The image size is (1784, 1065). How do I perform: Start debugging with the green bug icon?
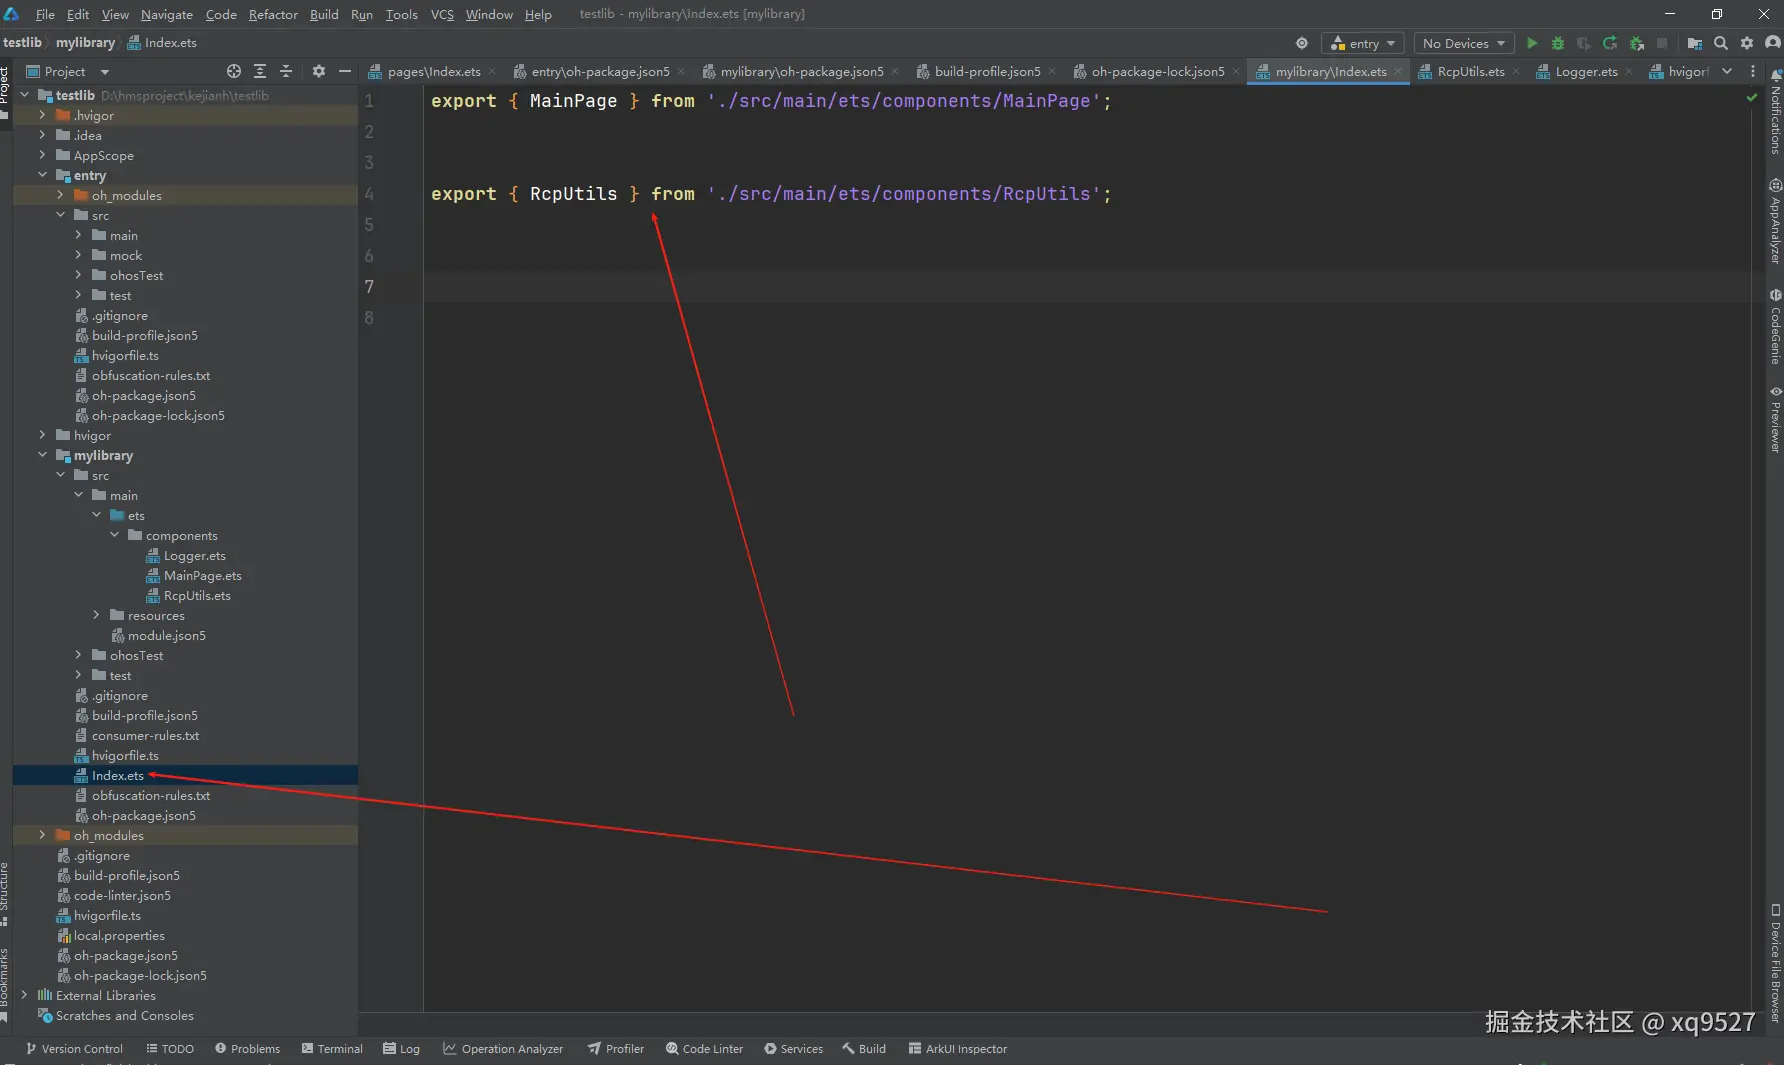tap(1557, 43)
